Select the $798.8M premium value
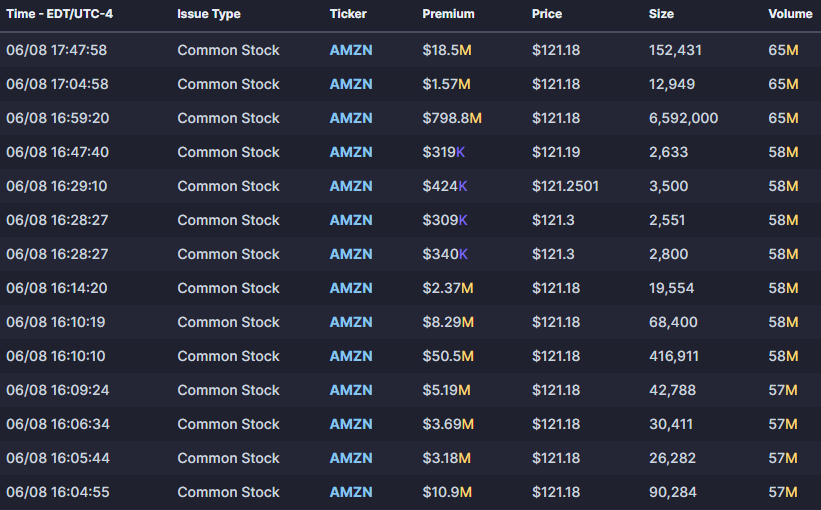The height and width of the screenshot is (510, 821). (452, 118)
